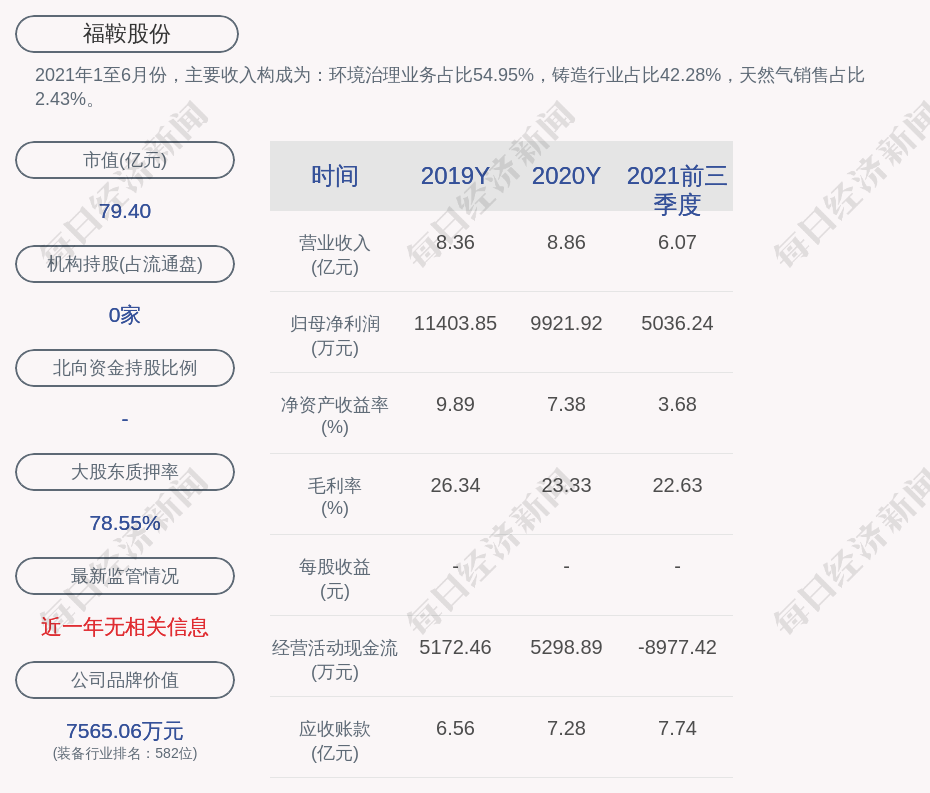The height and width of the screenshot is (793, 930).
Task: Click the 净资产收益率(%) row label
Action: pos(335,416)
